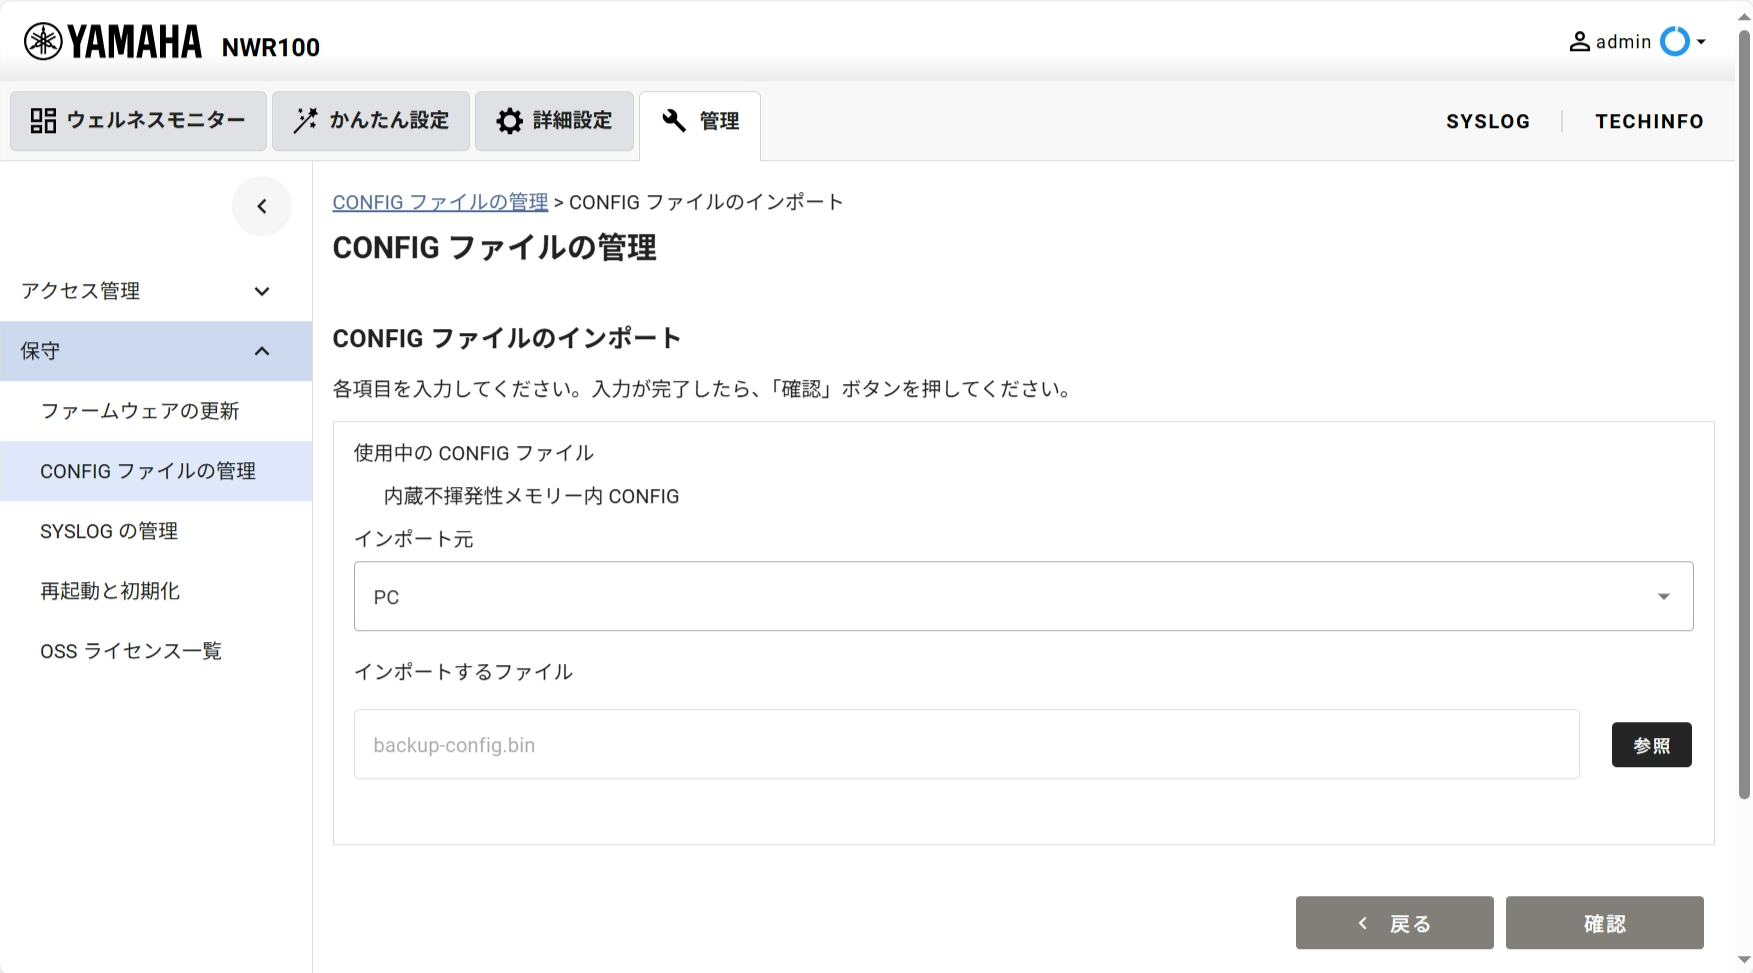This screenshot has width=1753, height=973.
Task: Go back with the 戻る button
Action: click(1394, 923)
